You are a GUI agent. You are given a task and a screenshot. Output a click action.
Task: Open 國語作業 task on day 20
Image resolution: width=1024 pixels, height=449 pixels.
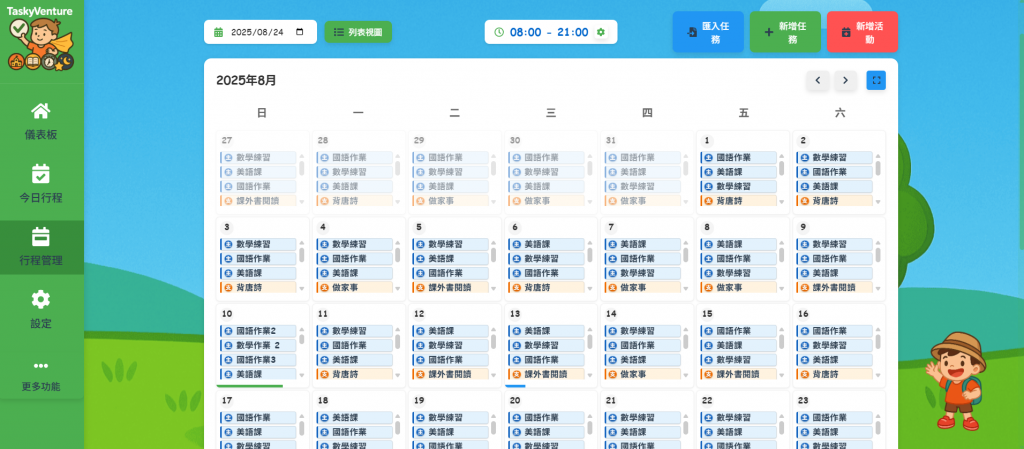pos(547,417)
